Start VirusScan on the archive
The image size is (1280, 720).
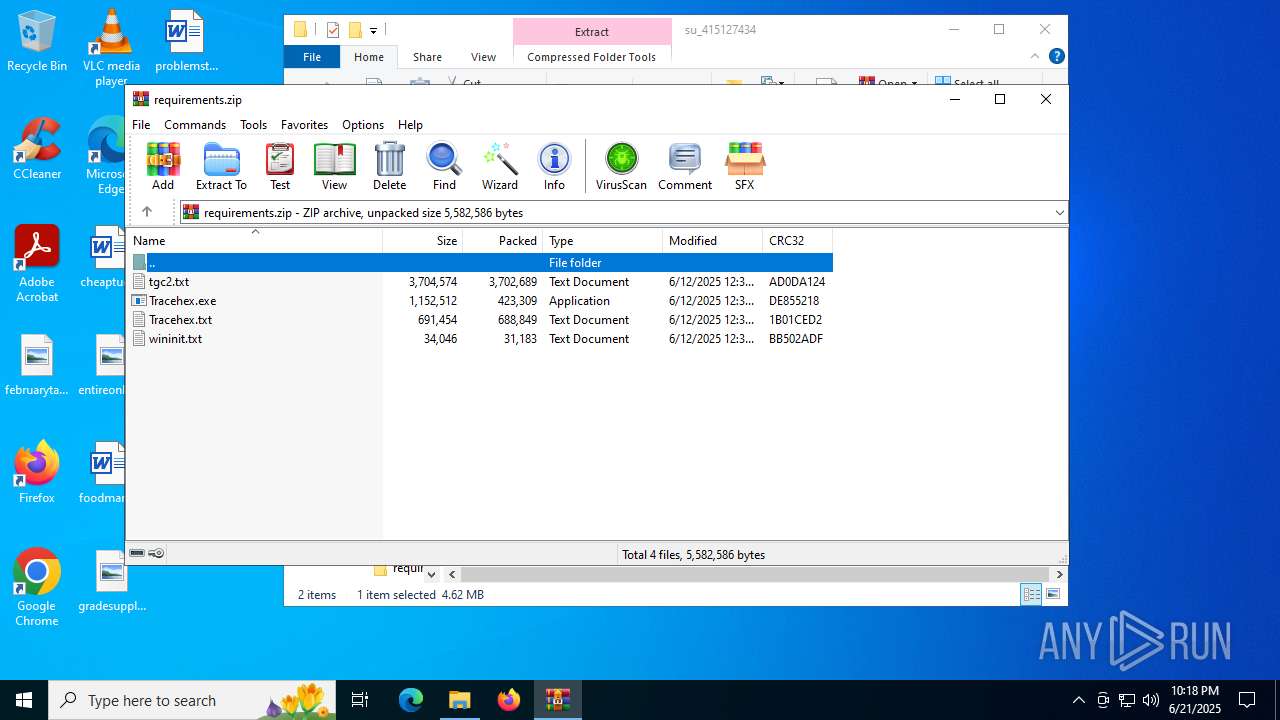pyautogui.click(x=621, y=166)
